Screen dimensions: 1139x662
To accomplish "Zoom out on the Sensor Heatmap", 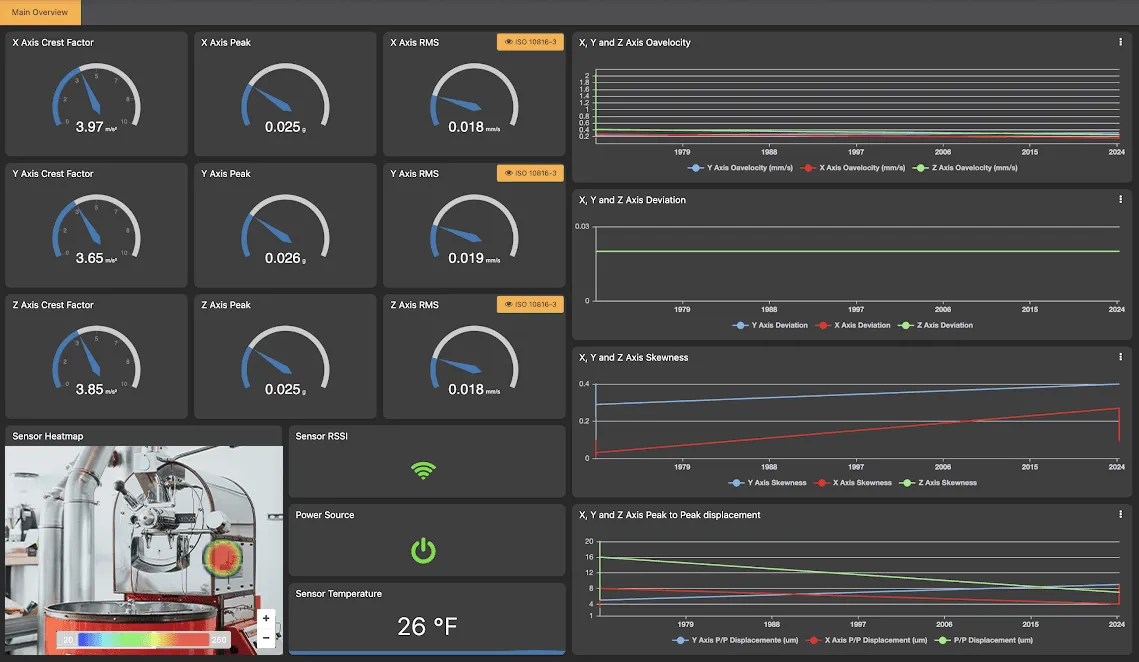I will 266,637.
